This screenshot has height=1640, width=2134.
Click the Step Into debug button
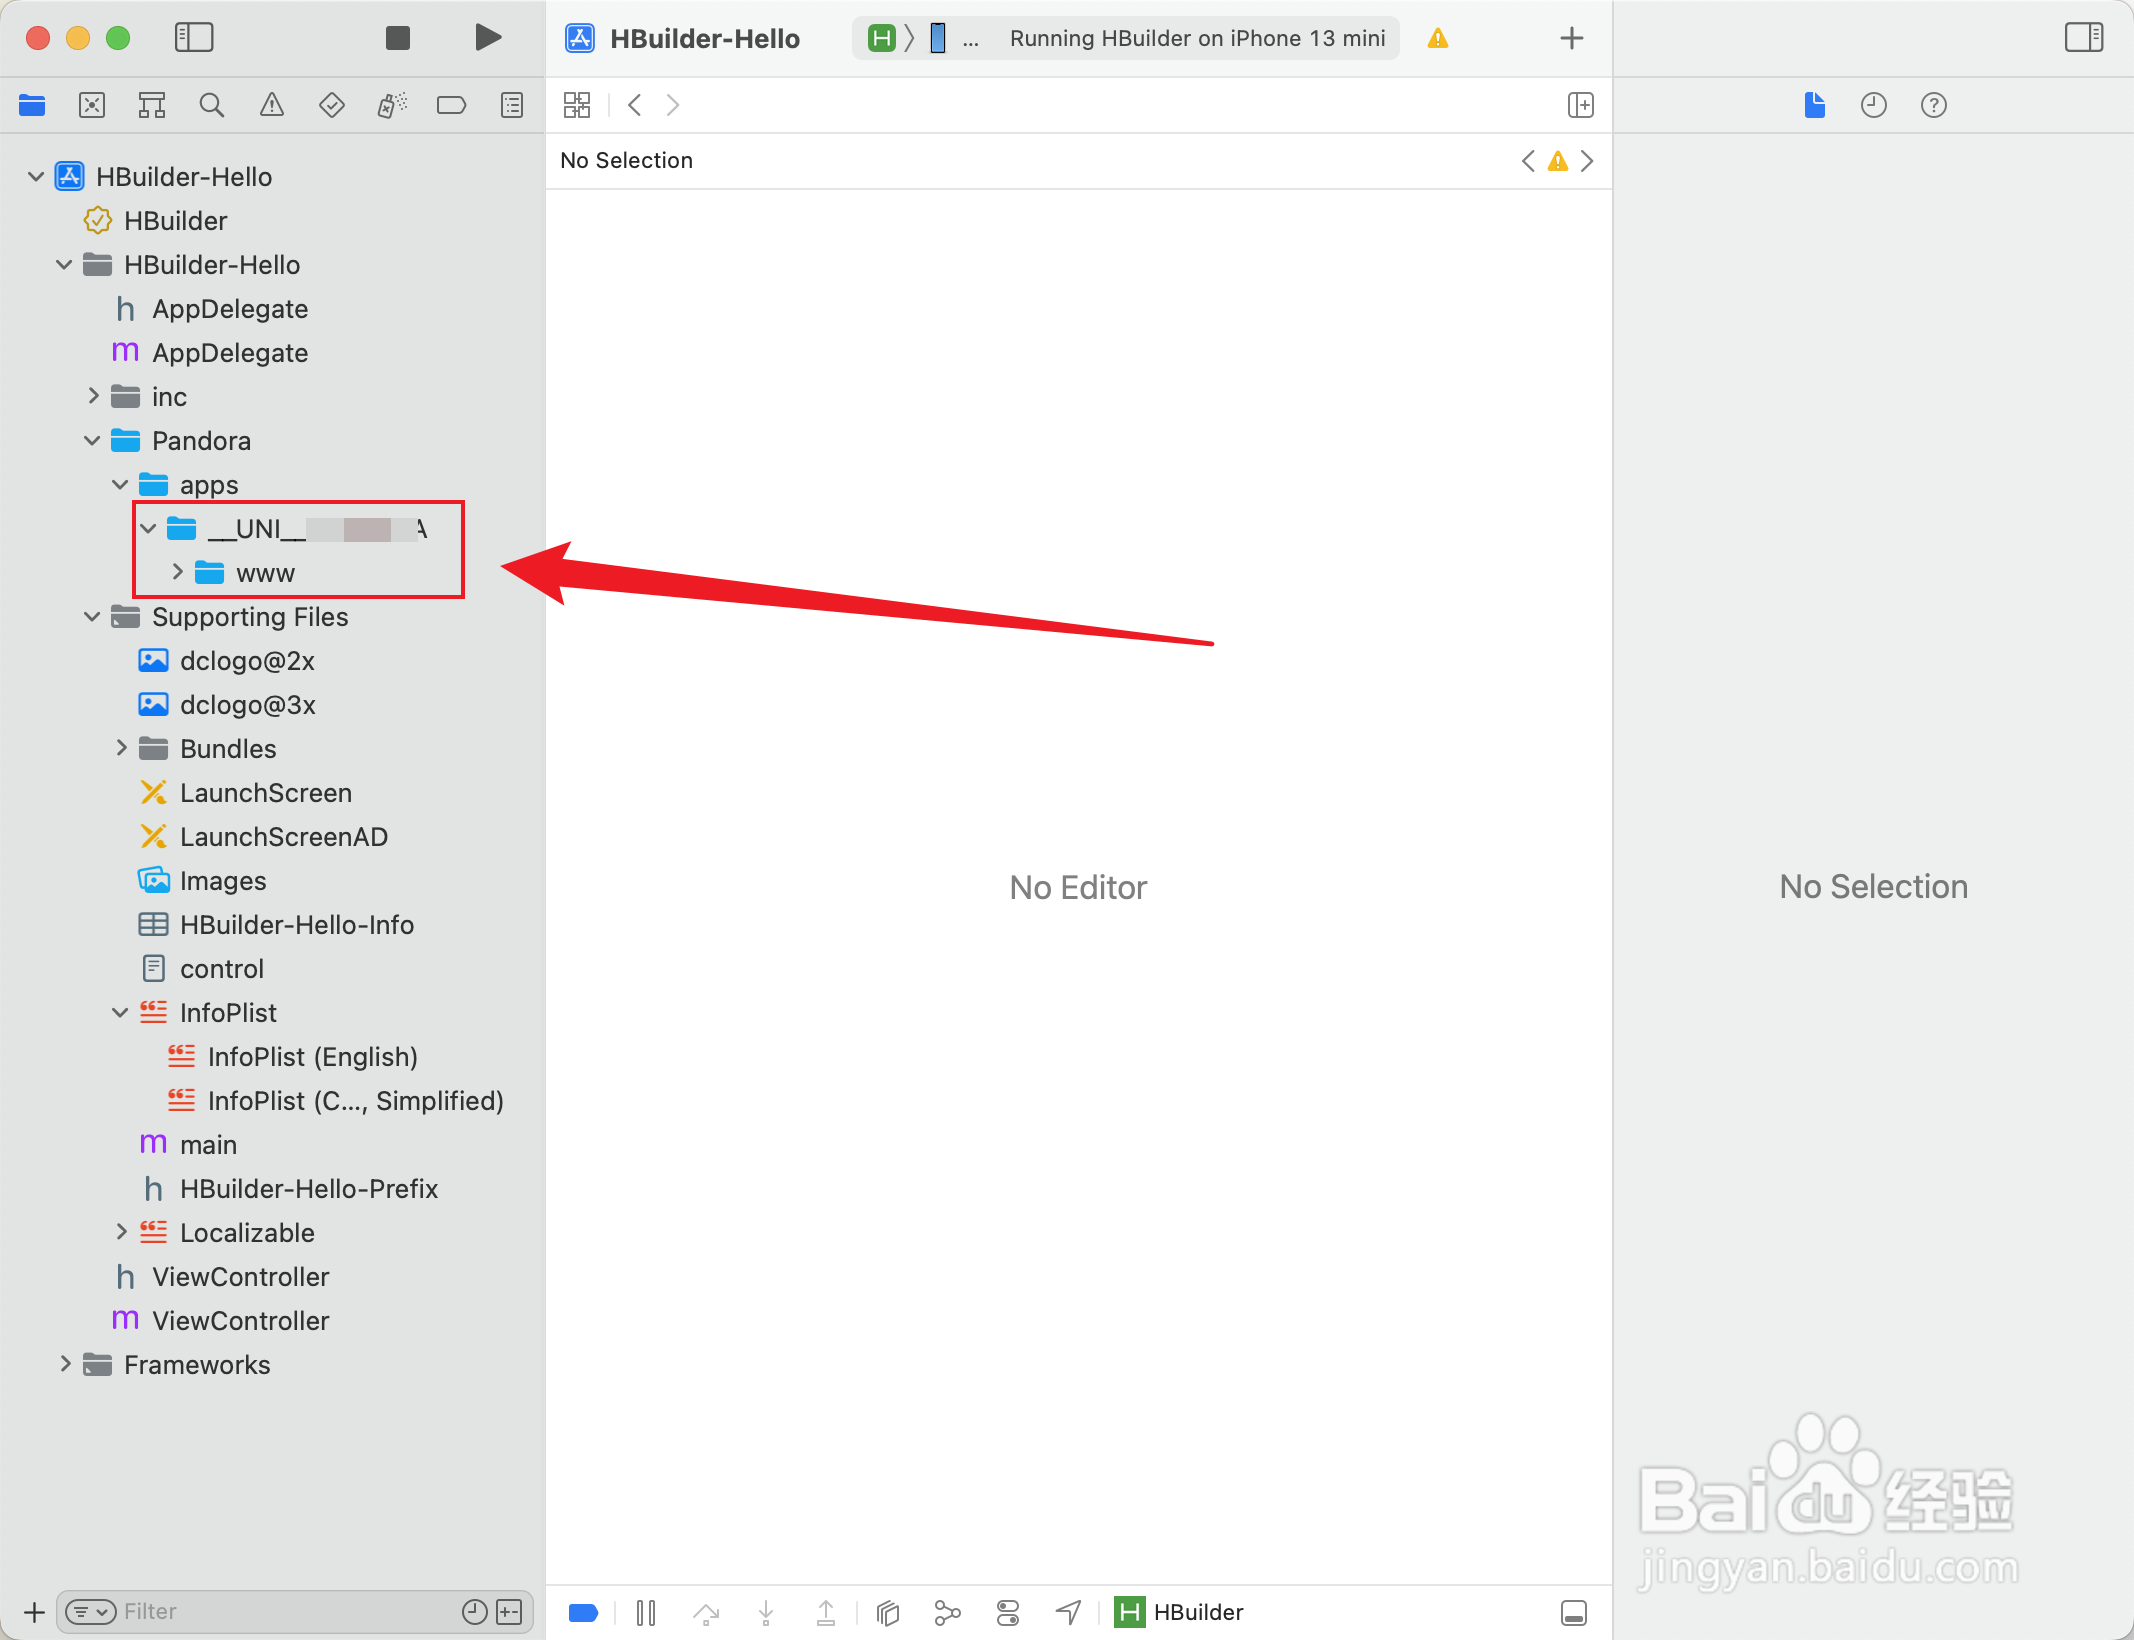tap(766, 1612)
